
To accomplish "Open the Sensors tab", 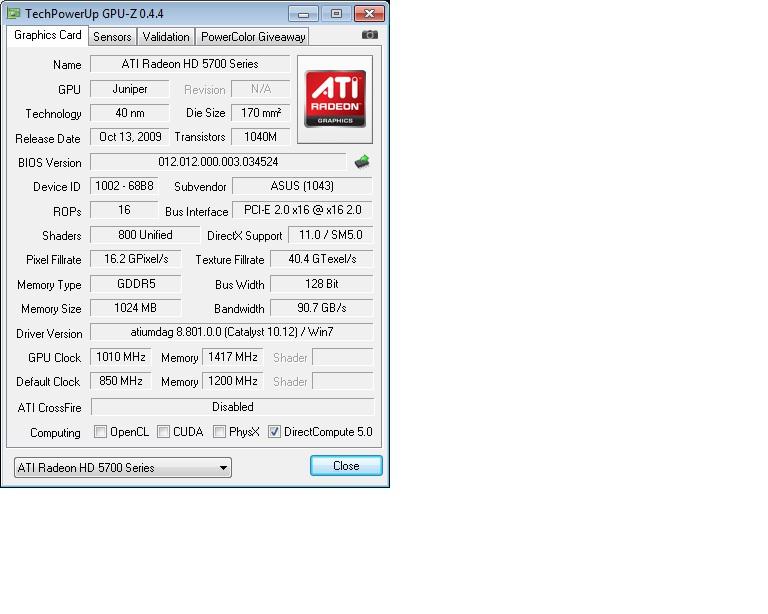I will coord(112,37).
